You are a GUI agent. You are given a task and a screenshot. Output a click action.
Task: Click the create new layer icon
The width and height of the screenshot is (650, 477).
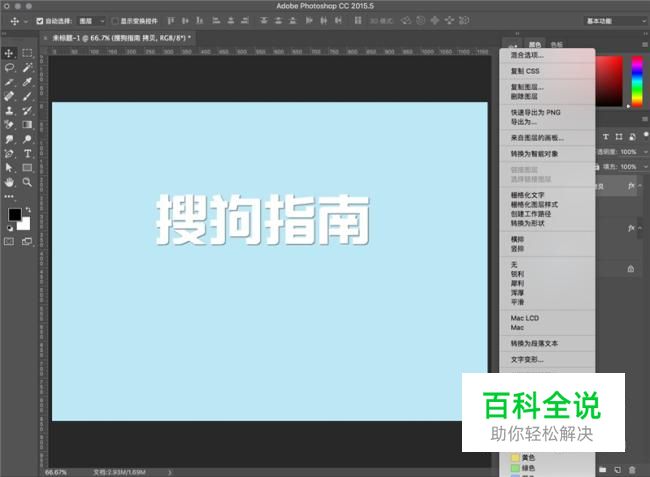pyautogui.click(x=618, y=470)
